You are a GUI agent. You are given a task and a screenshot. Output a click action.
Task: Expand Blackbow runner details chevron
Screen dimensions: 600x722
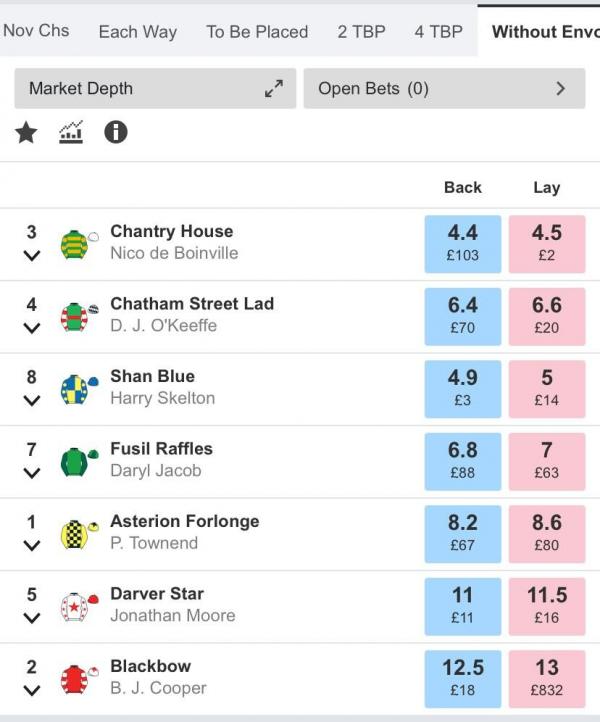point(31,690)
